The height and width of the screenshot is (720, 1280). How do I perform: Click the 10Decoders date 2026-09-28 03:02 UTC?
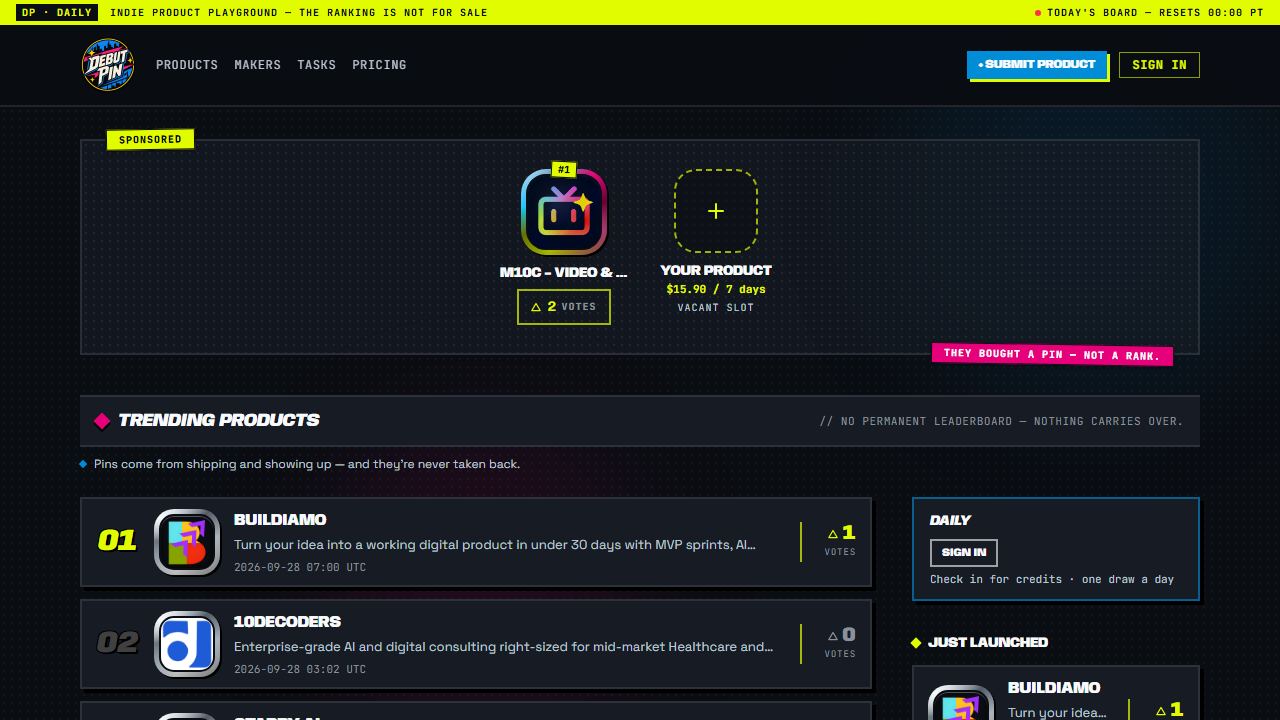pyautogui.click(x=300, y=669)
